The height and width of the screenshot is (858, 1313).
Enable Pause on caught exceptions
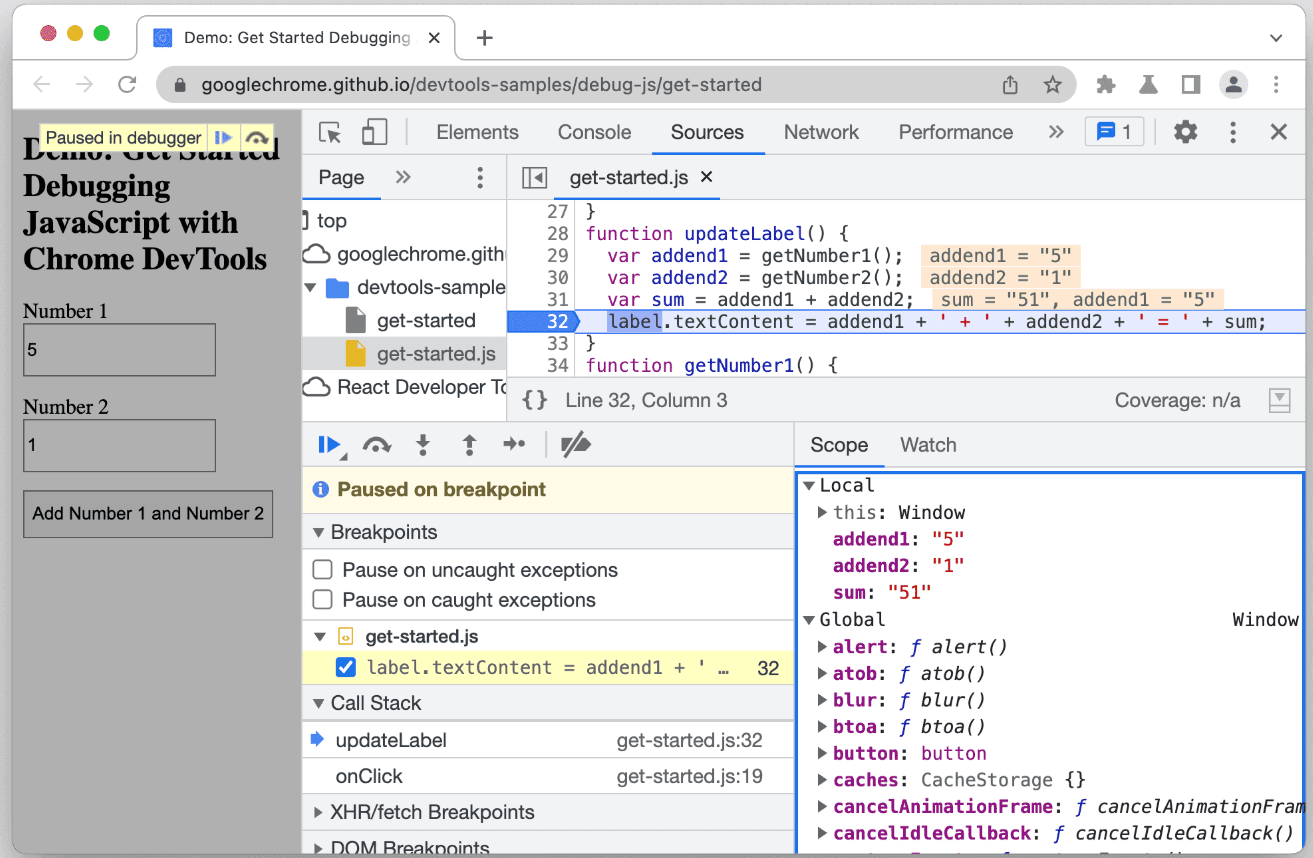click(323, 600)
